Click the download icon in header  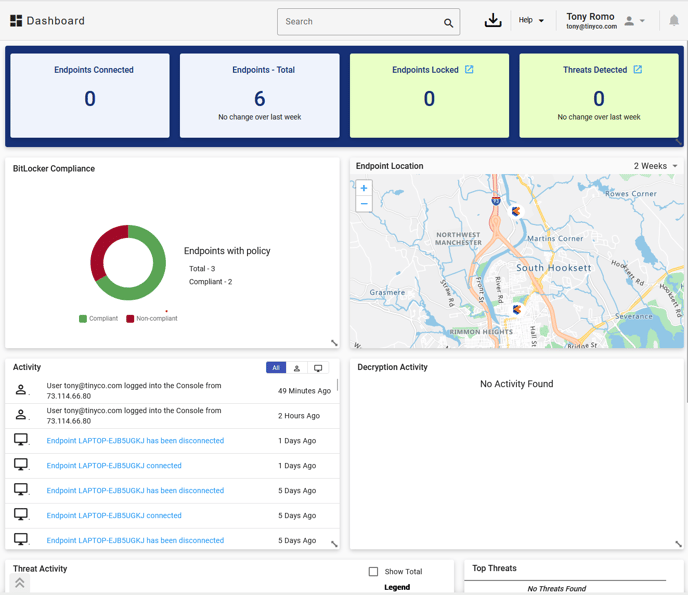click(493, 21)
